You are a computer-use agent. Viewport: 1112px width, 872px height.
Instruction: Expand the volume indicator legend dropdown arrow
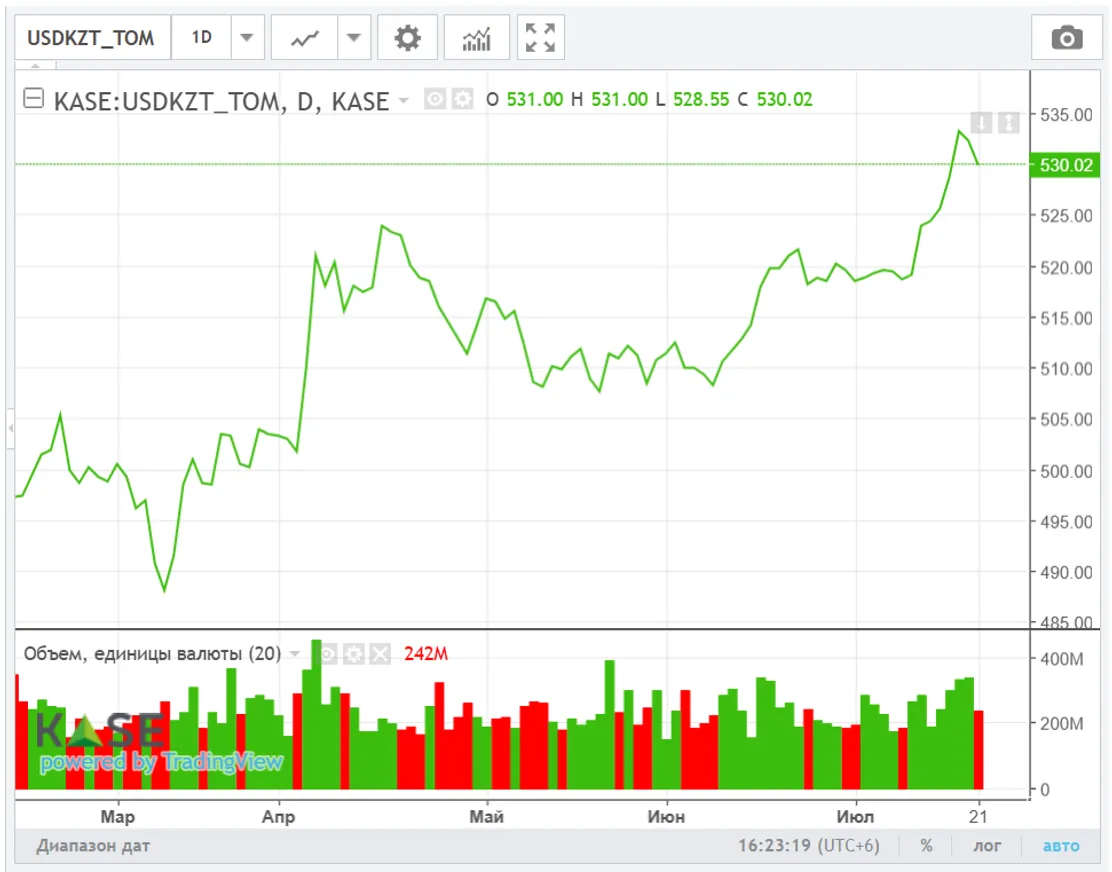(x=295, y=654)
